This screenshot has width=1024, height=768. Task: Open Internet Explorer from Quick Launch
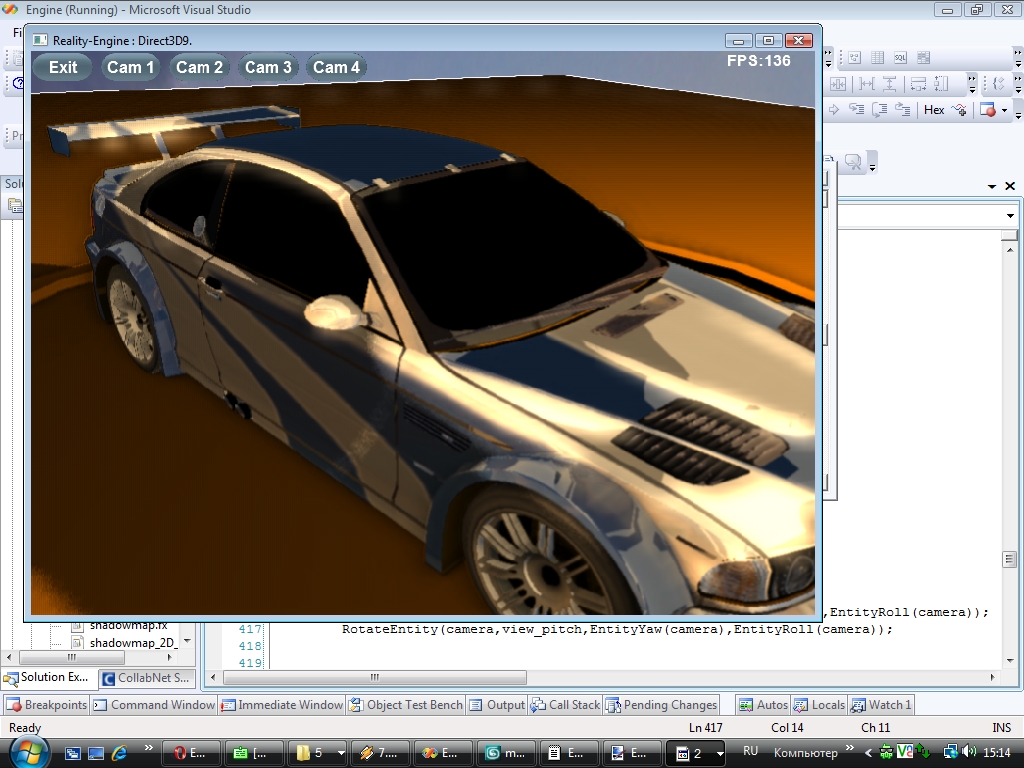pos(119,753)
